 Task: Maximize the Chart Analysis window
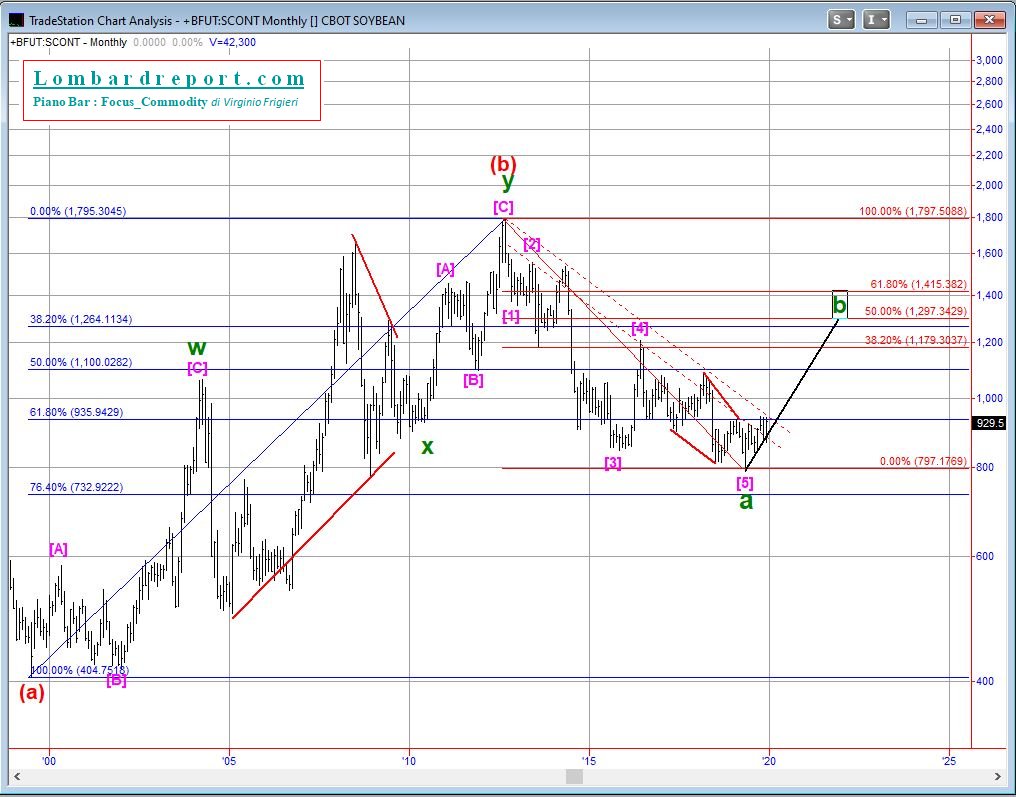955,20
